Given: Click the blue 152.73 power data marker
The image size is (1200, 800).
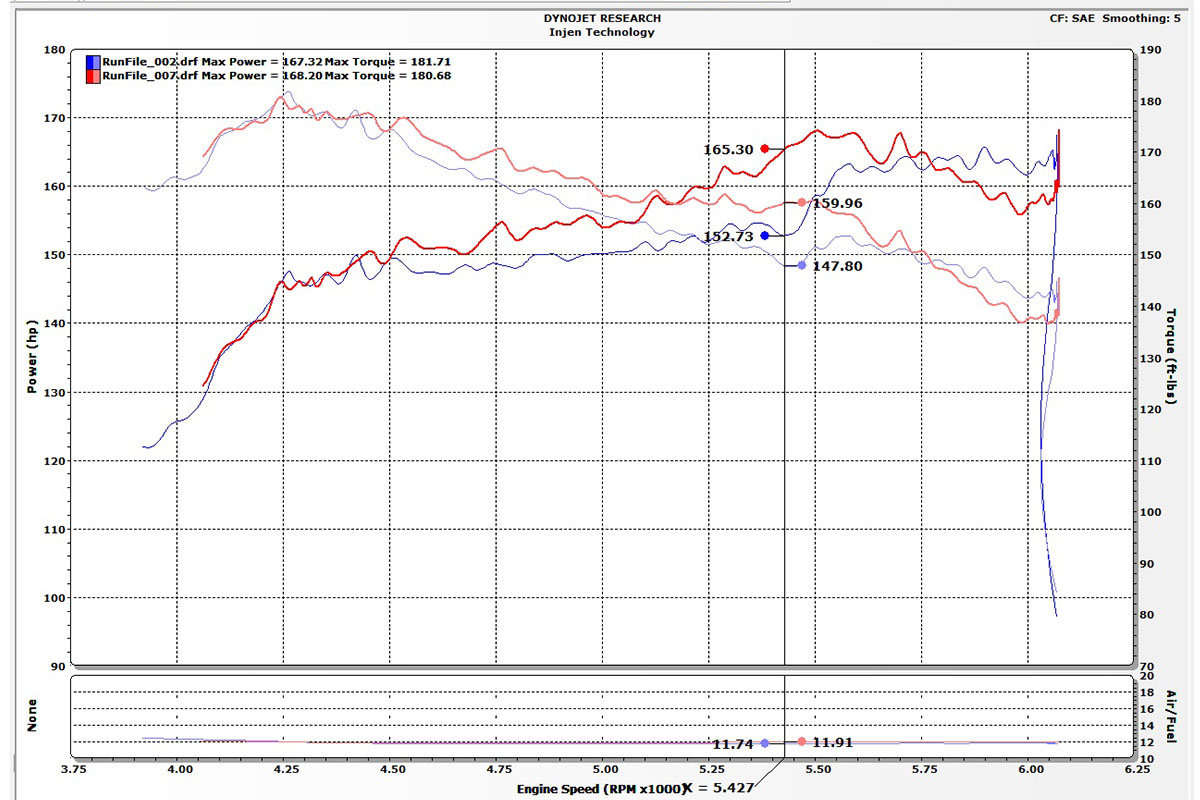Looking at the screenshot, I should 765,236.
